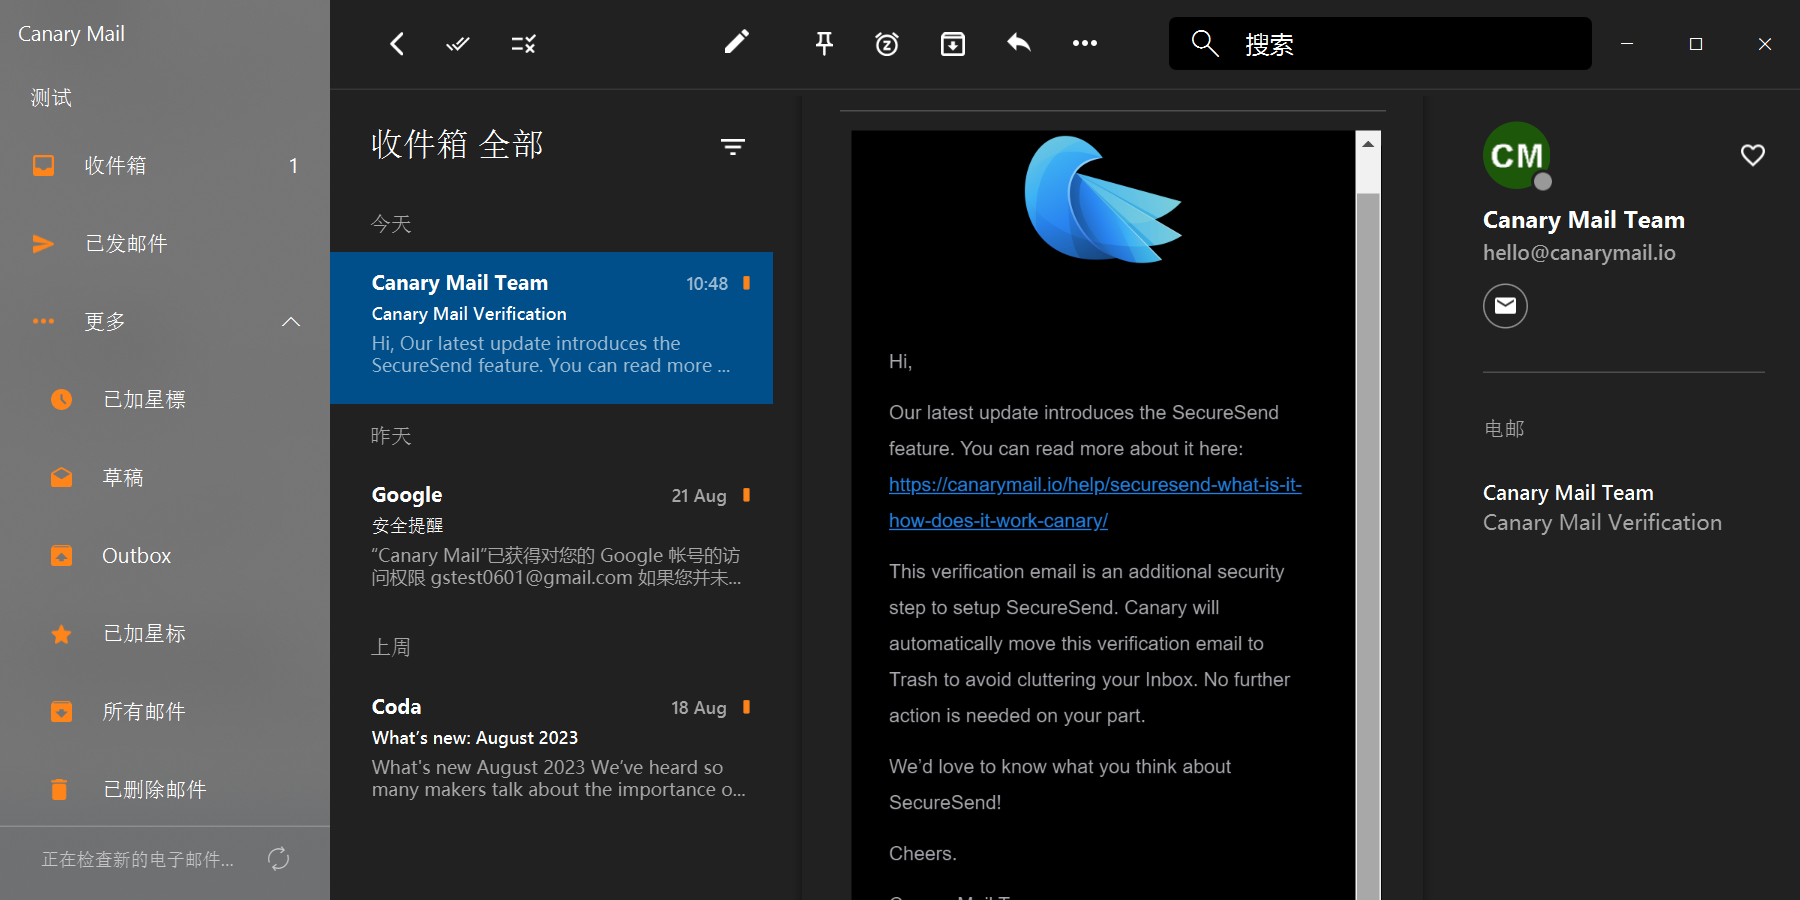Click the search magnifier icon
Screen dimensions: 1800x900
pos(1205,44)
